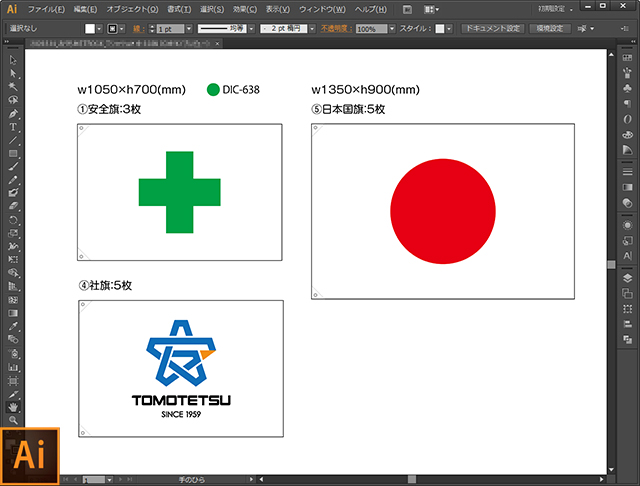Open the Color palette panel icon
The image size is (640, 486).
coord(627,134)
